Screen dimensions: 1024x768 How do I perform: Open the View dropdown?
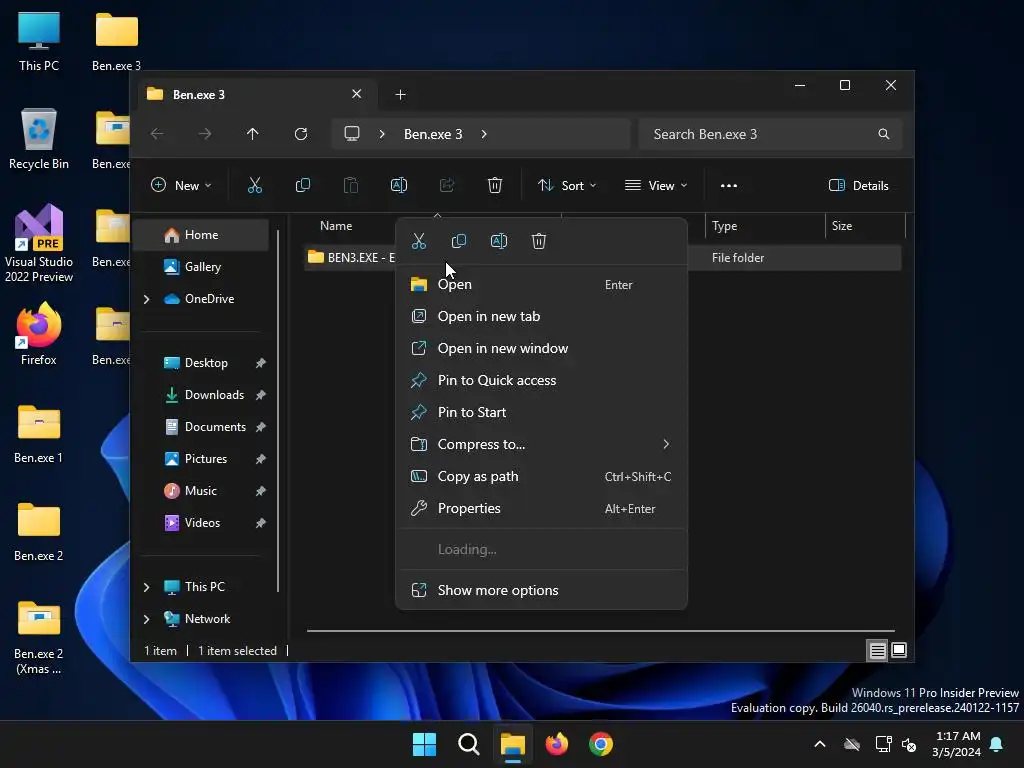coord(656,185)
